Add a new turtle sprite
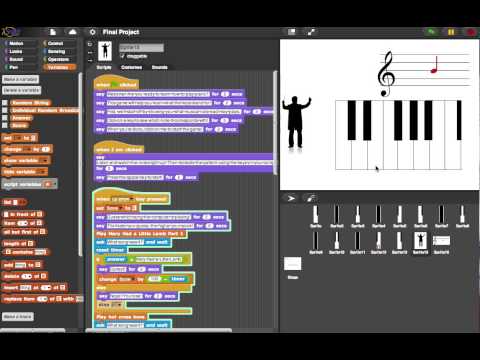Image resolution: width=480 pixels, height=360 pixels. [291, 198]
